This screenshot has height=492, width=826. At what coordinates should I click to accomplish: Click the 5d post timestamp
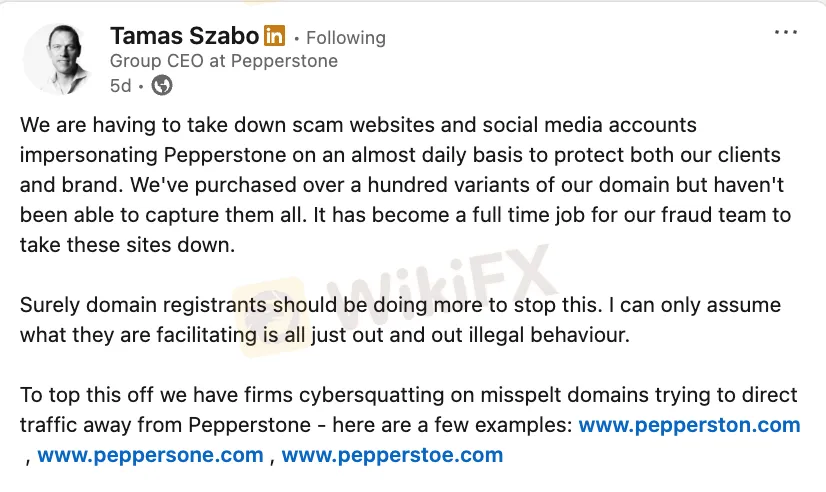click(x=120, y=86)
